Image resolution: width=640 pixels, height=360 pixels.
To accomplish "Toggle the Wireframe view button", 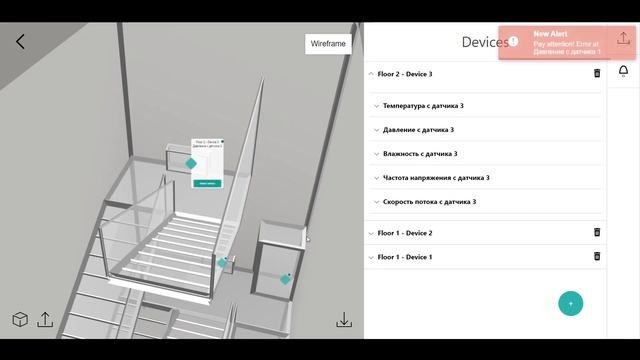I will [x=328, y=44].
